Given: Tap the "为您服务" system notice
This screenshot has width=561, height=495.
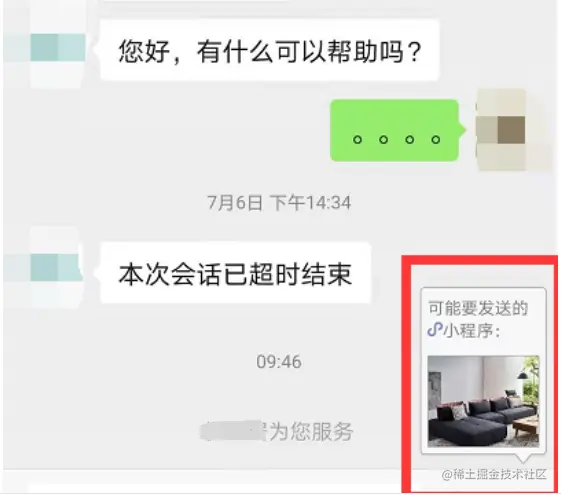Looking at the screenshot, I should click(x=311, y=431).
